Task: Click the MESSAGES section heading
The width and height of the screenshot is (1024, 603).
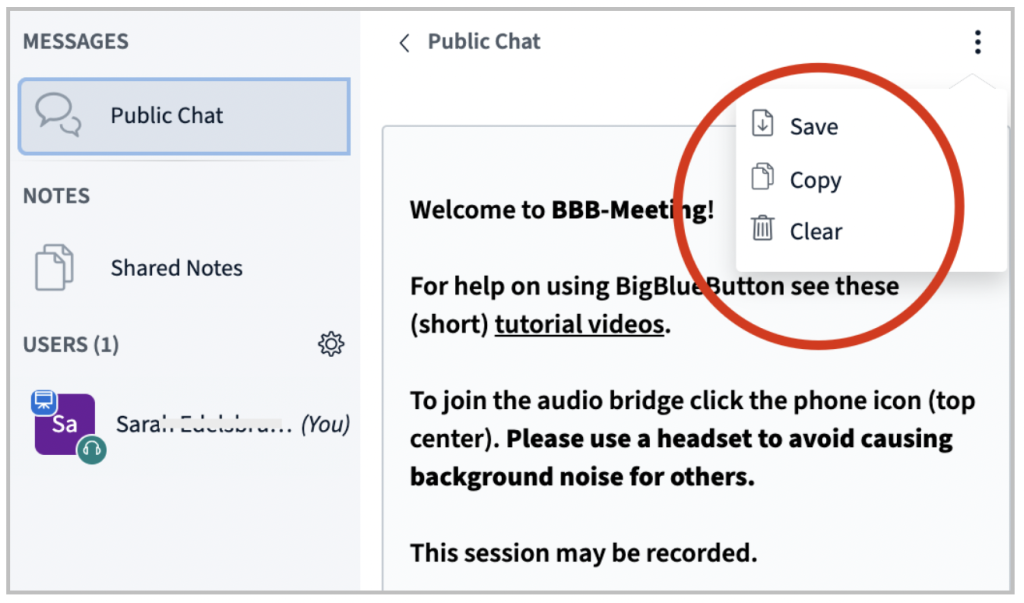Action: pyautogui.click(x=76, y=42)
